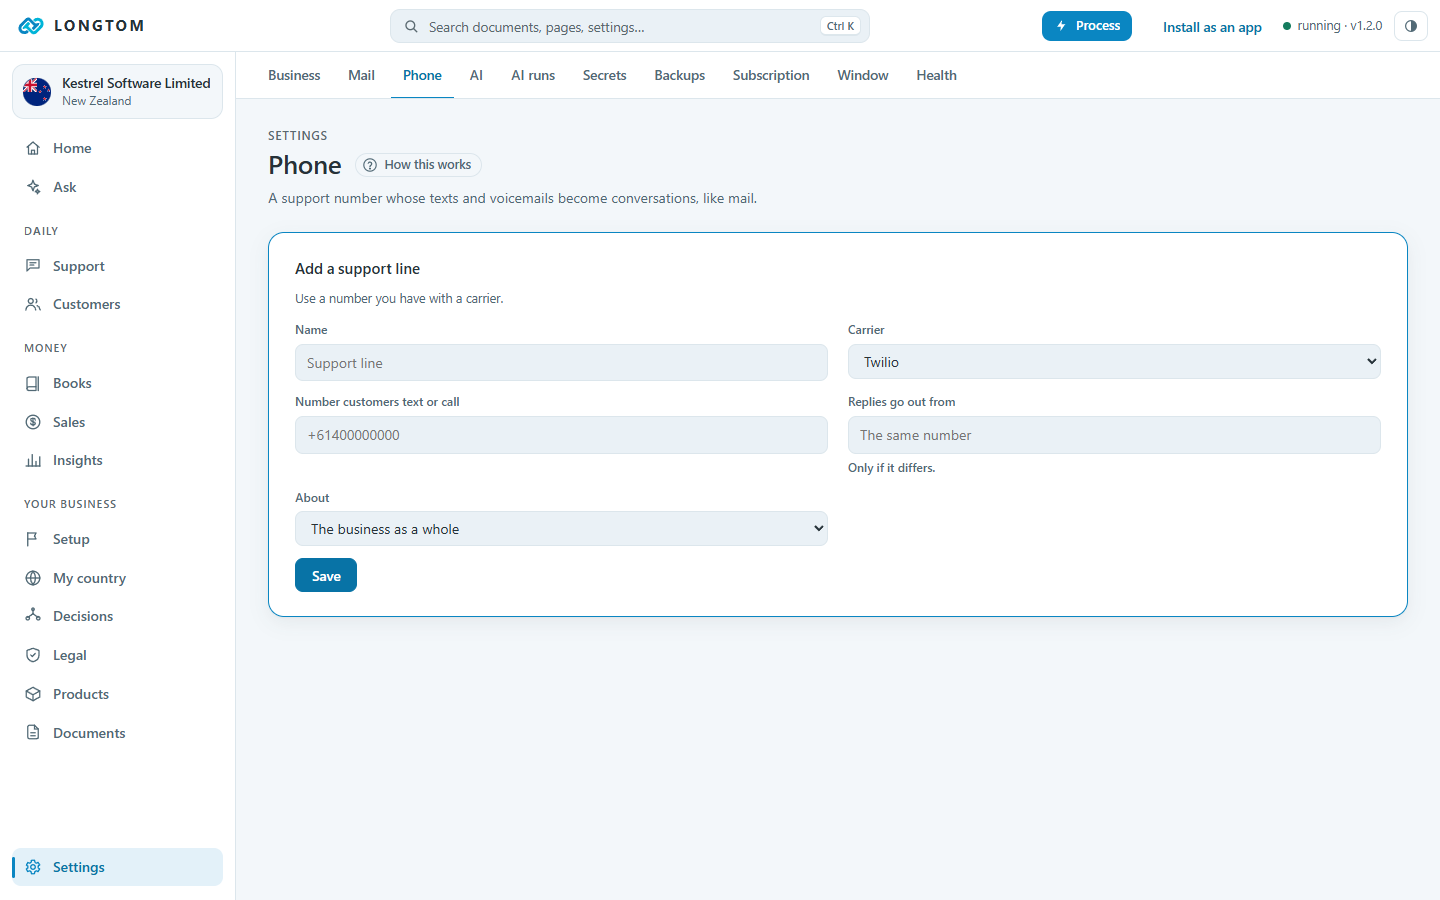This screenshot has height=900, width=1440.
Task: Click the Sales dollar icon
Action: pos(33,422)
